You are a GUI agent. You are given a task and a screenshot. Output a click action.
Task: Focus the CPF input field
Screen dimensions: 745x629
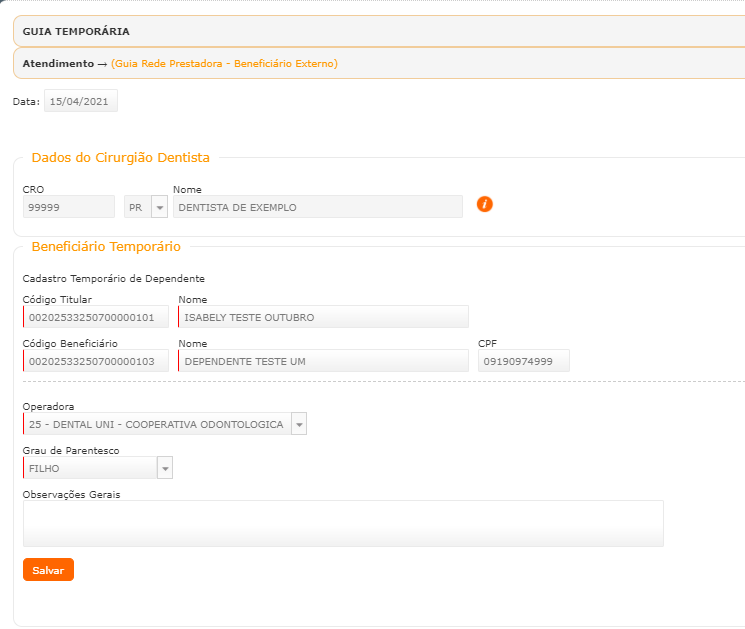click(523, 361)
